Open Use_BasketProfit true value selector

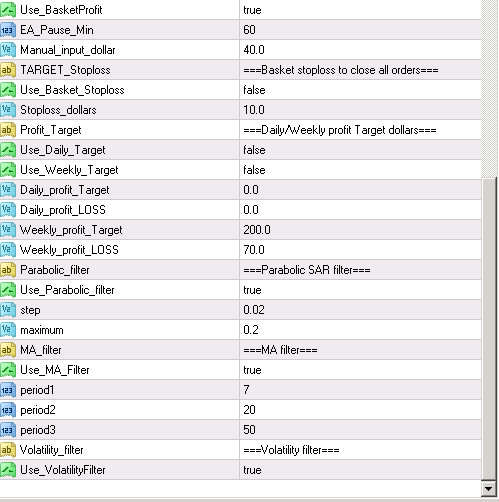click(360, 10)
